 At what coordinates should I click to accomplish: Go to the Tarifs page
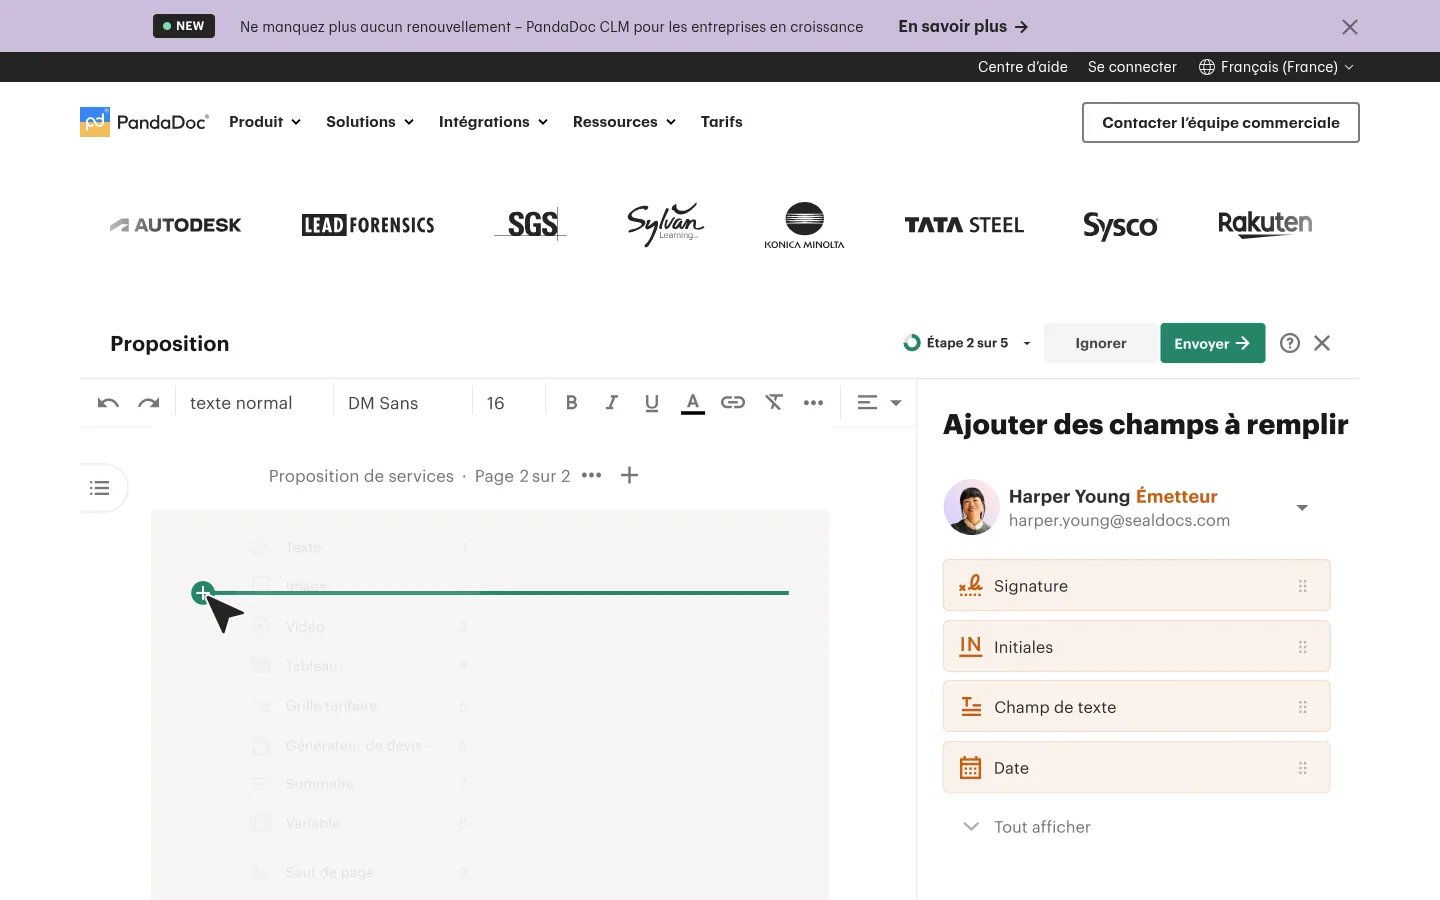[722, 122]
